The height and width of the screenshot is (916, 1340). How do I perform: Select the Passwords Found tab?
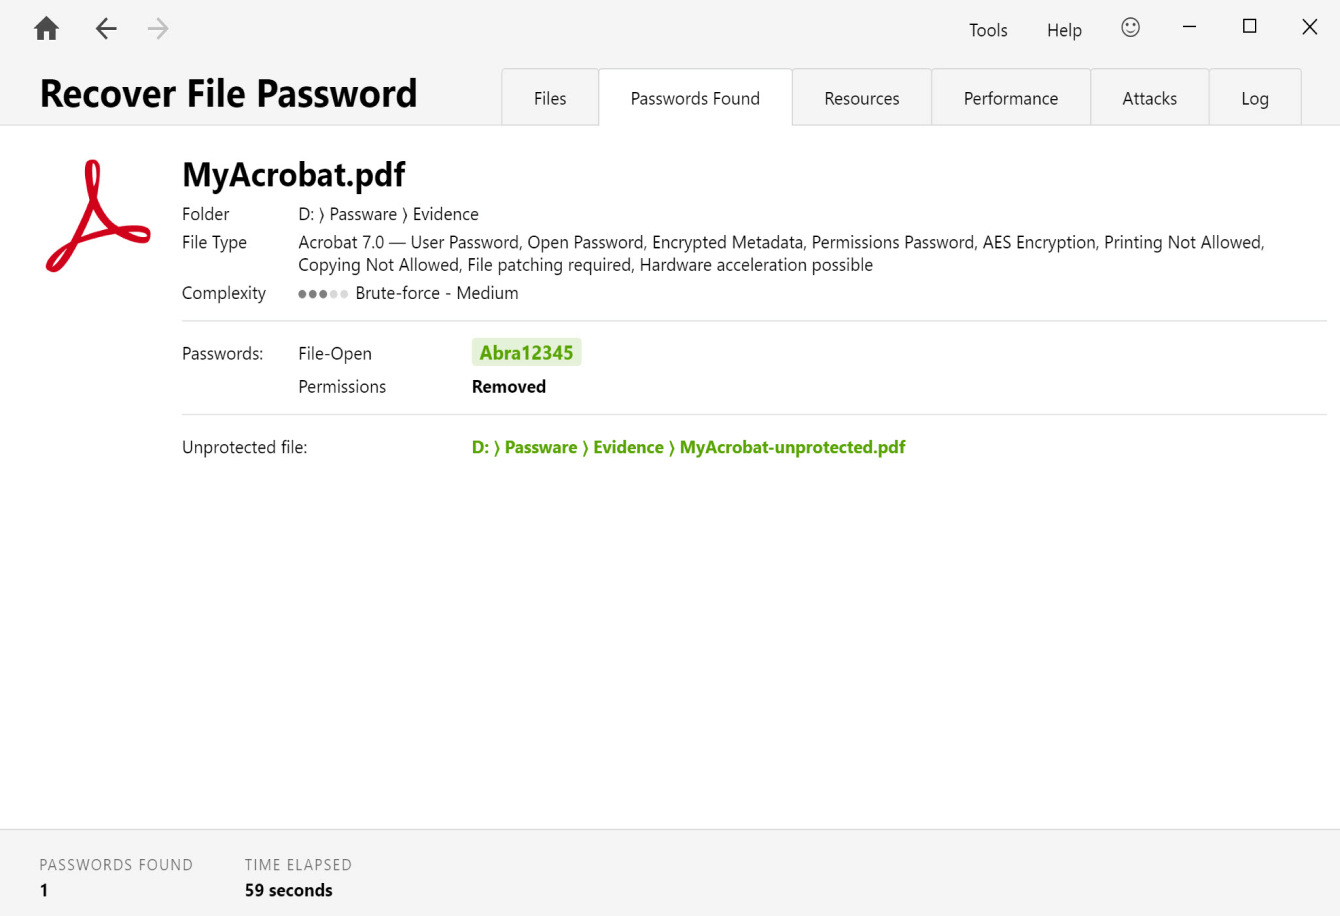(x=695, y=98)
